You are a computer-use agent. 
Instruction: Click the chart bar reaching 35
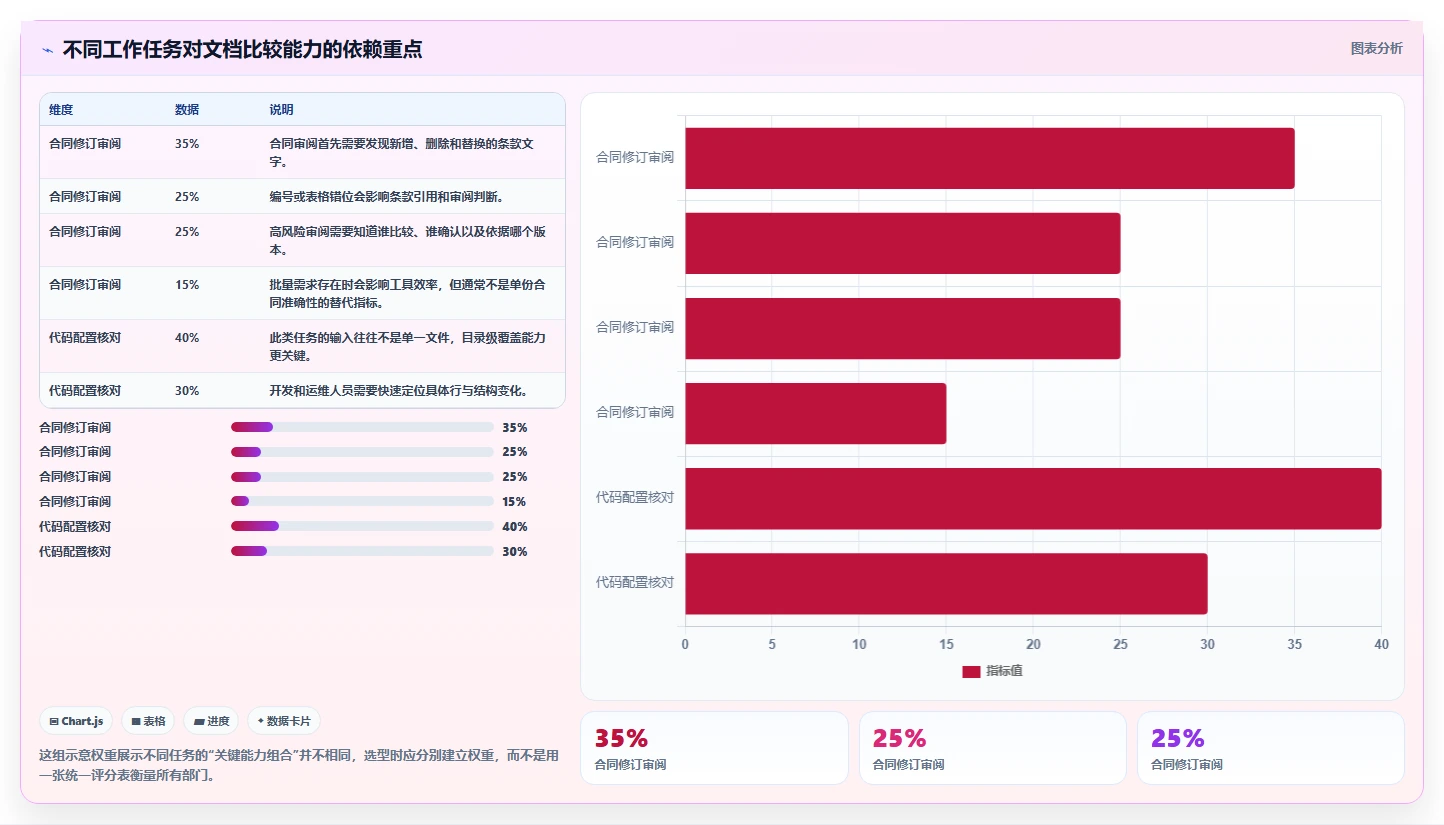point(990,158)
